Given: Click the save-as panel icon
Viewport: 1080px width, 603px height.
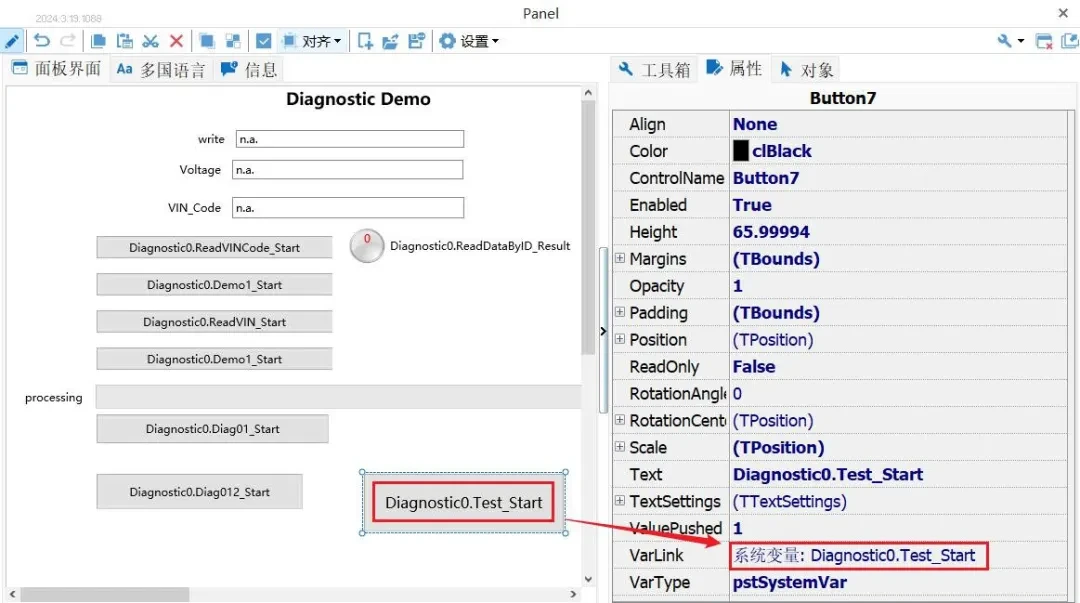Looking at the screenshot, I should pos(416,41).
